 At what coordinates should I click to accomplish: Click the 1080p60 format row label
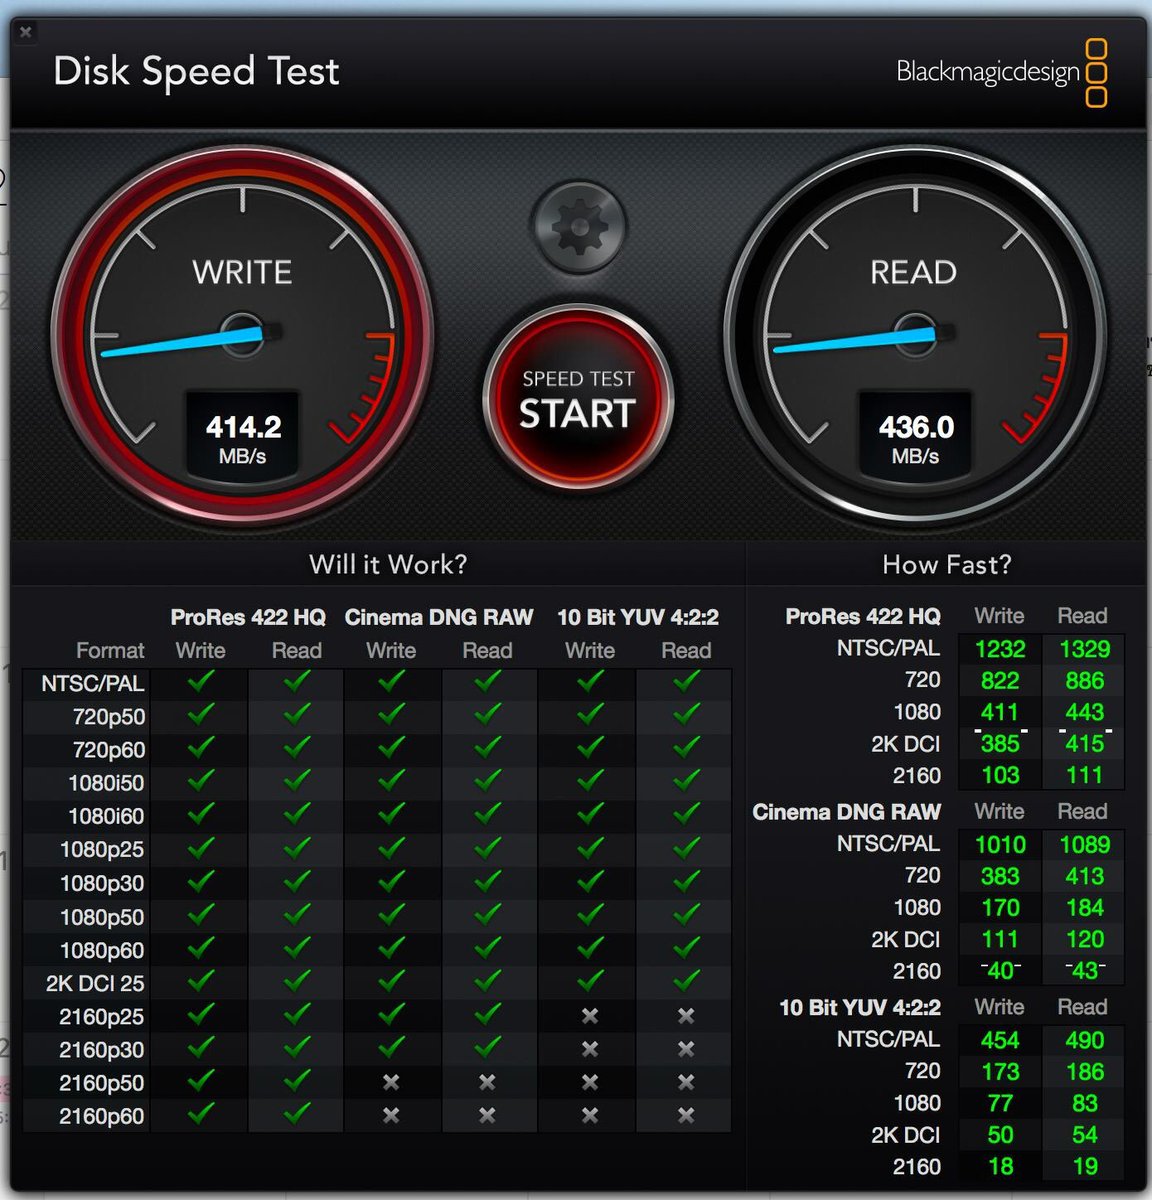(102, 950)
